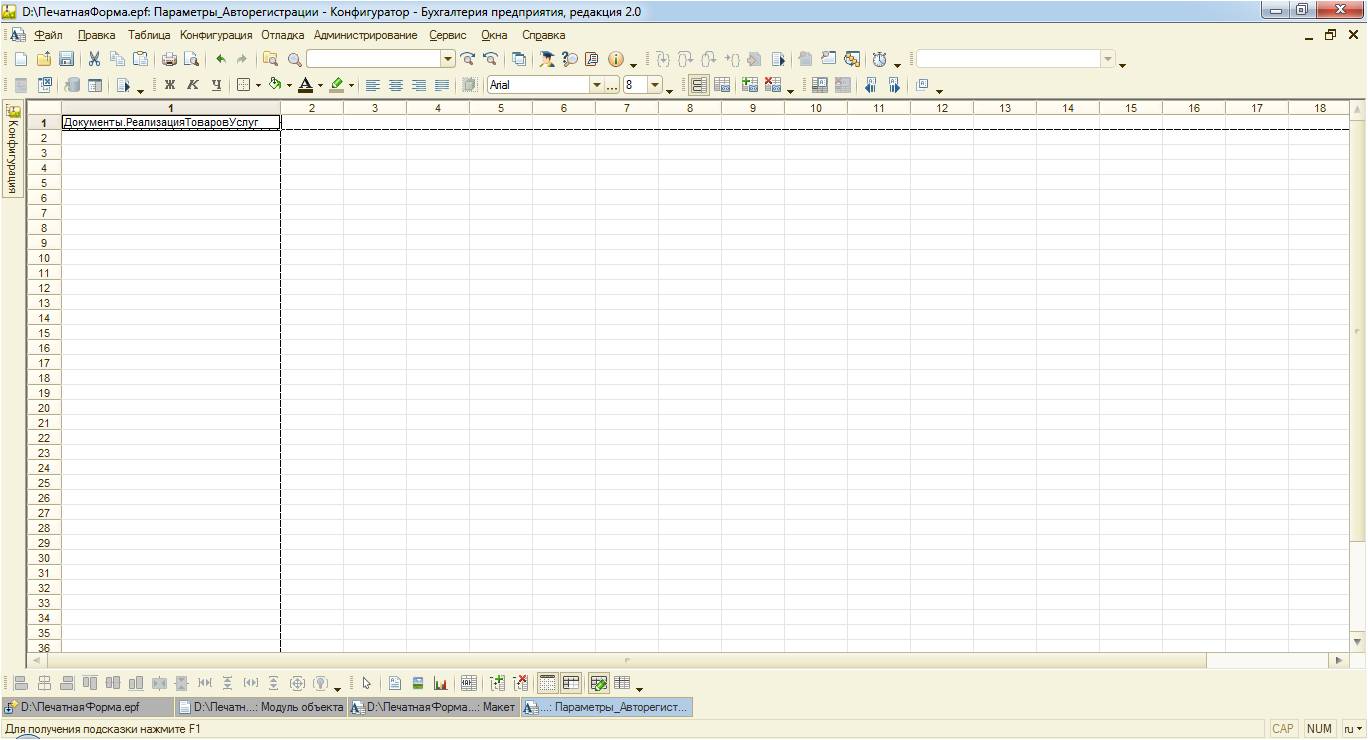Open the syntax assistant graduate icon
This screenshot has width=1368, height=740.
[547, 60]
